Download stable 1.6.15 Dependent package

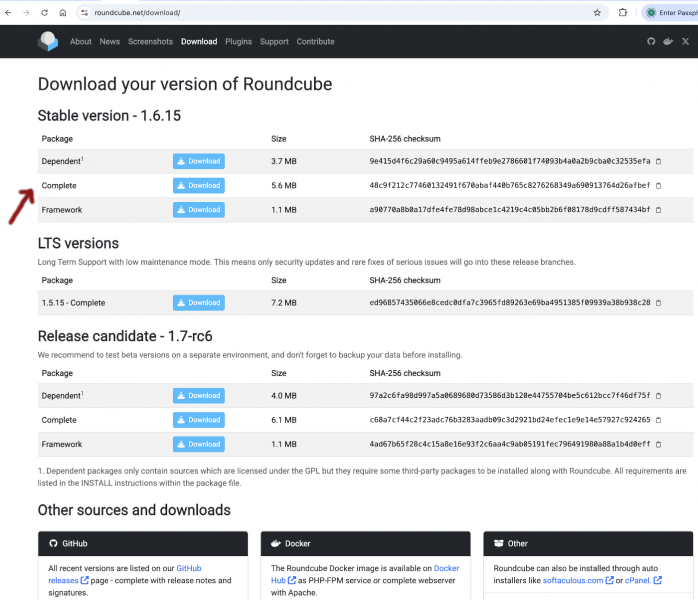pyautogui.click(x=199, y=161)
